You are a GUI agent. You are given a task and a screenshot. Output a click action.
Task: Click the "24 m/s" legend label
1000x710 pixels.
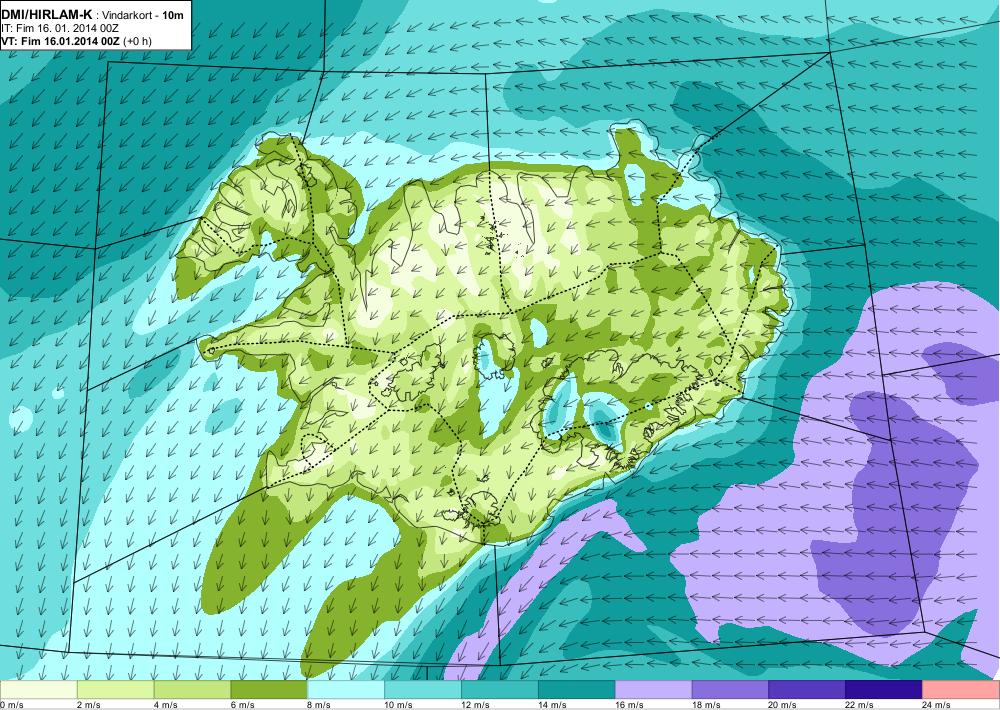click(938, 705)
